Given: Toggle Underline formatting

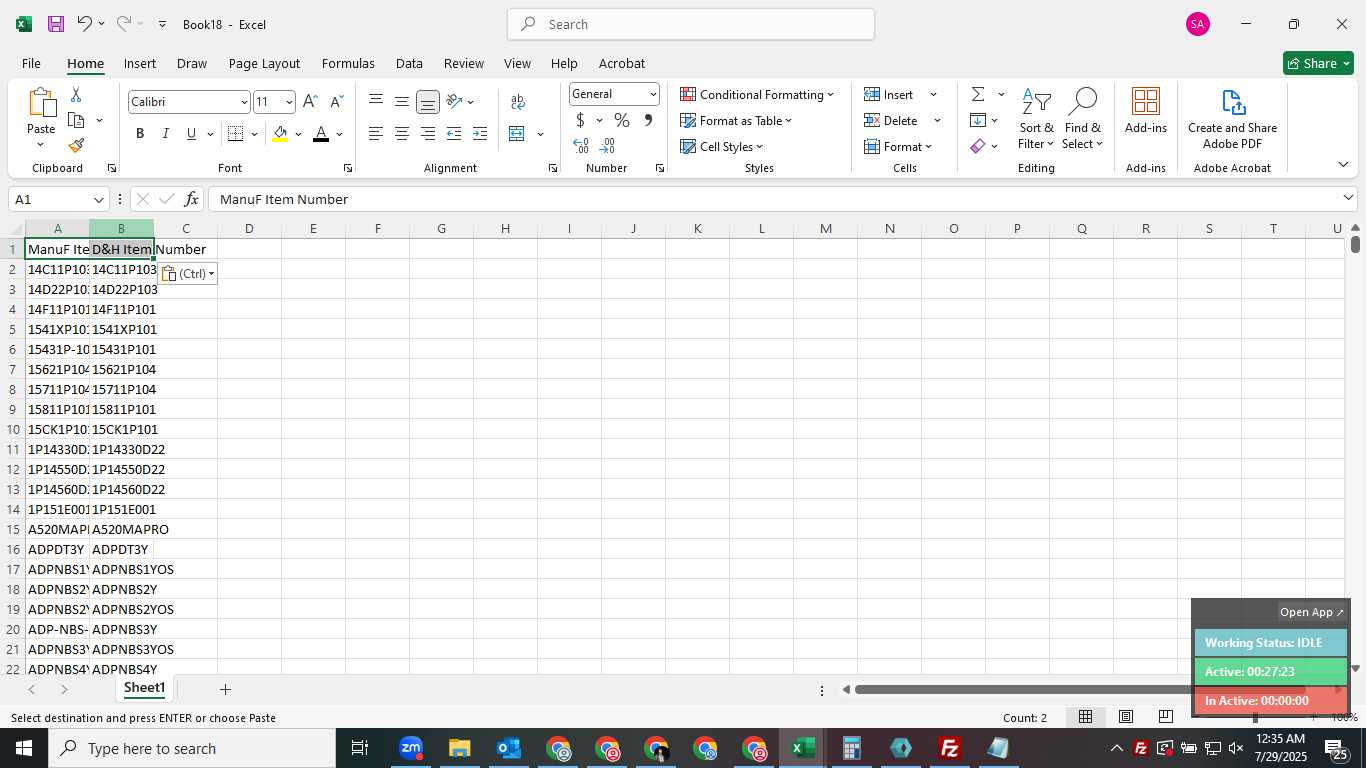Looking at the screenshot, I should [191, 134].
